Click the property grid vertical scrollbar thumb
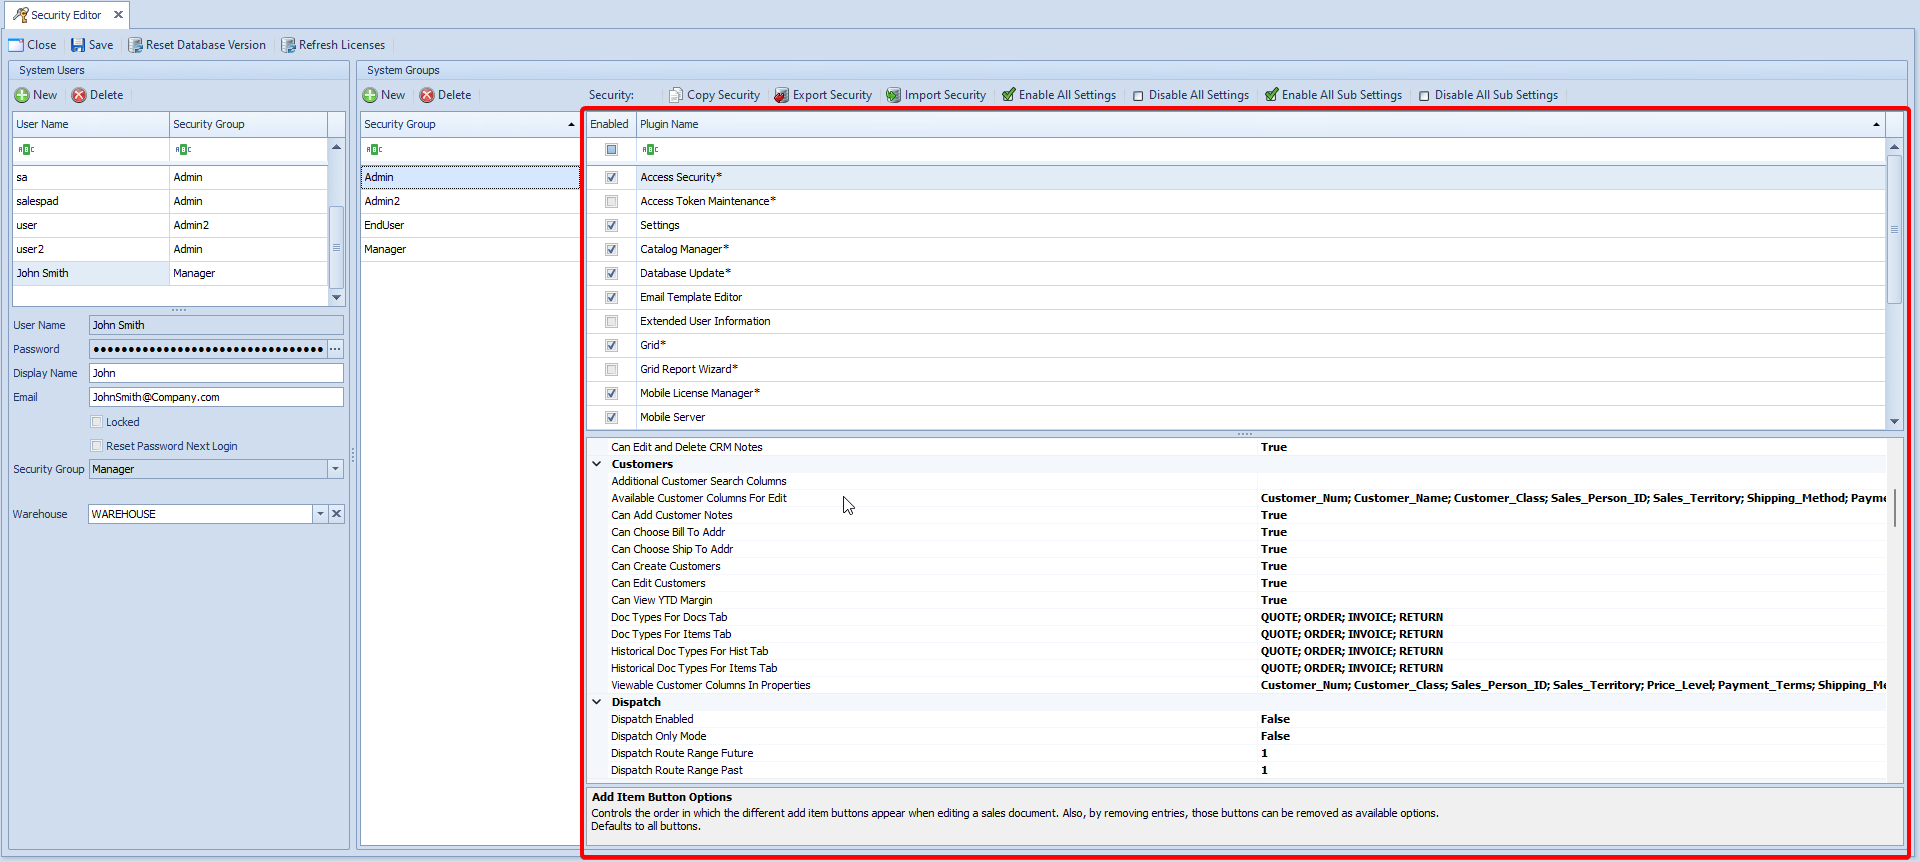The height and width of the screenshot is (862, 1920). [x=1895, y=507]
